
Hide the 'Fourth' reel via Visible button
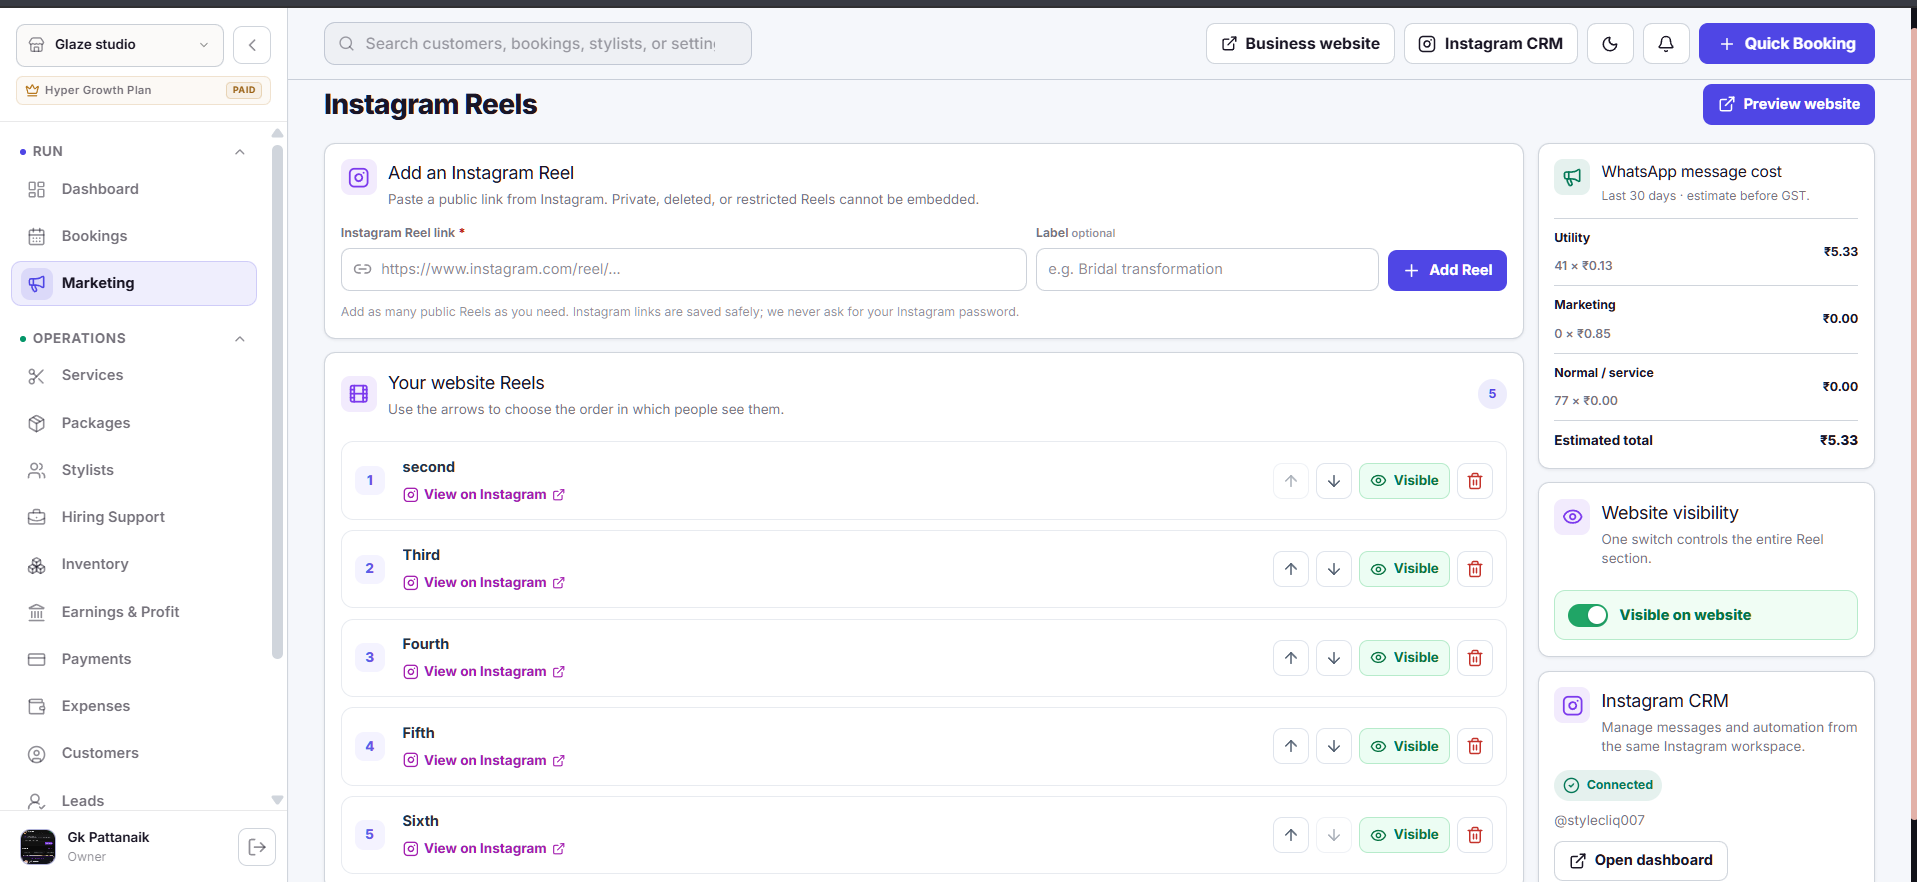[x=1404, y=658]
